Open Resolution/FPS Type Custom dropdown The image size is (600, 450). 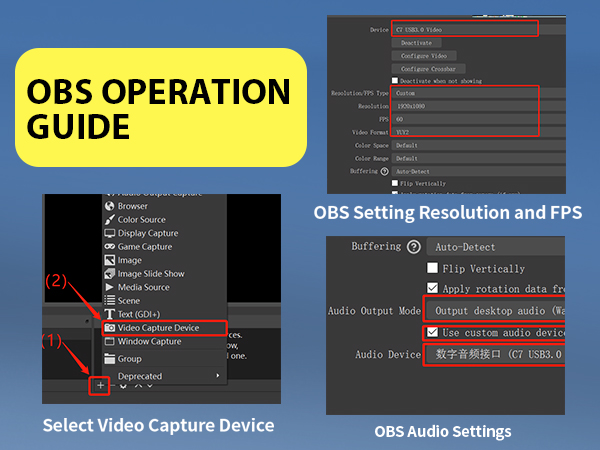pos(478,93)
